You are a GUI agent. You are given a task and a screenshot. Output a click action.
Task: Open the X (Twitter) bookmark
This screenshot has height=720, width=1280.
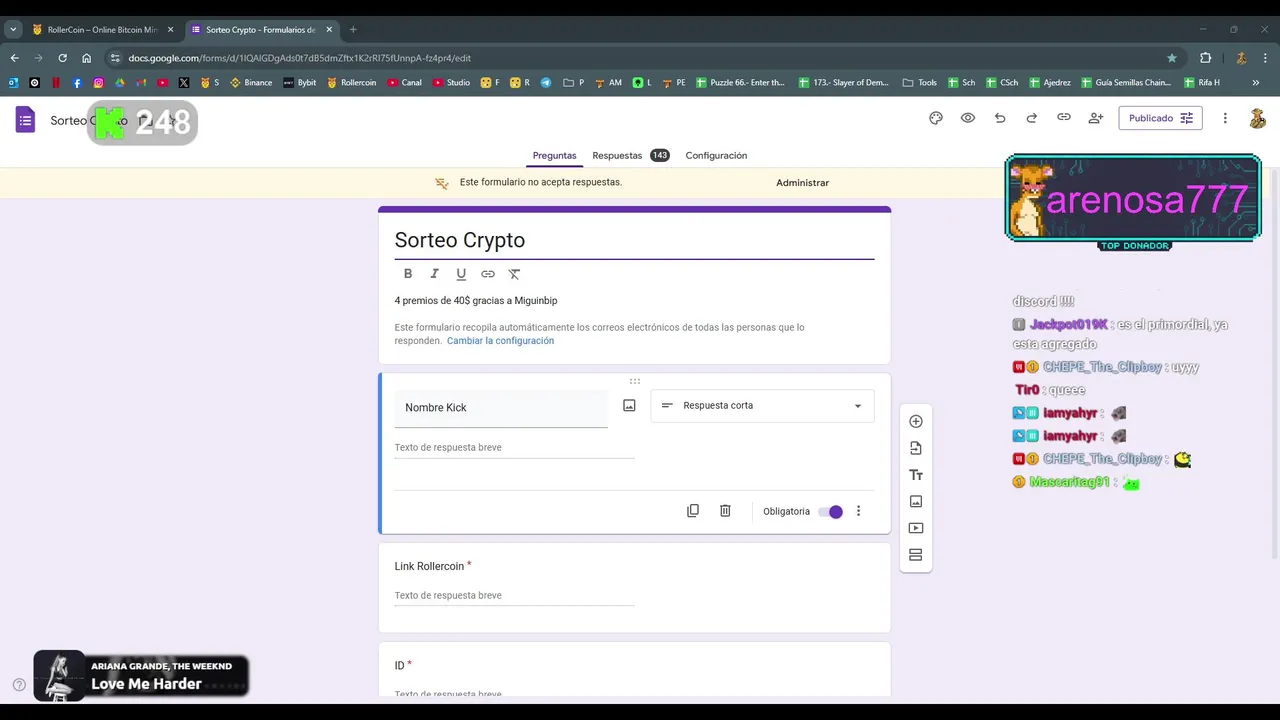point(184,83)
